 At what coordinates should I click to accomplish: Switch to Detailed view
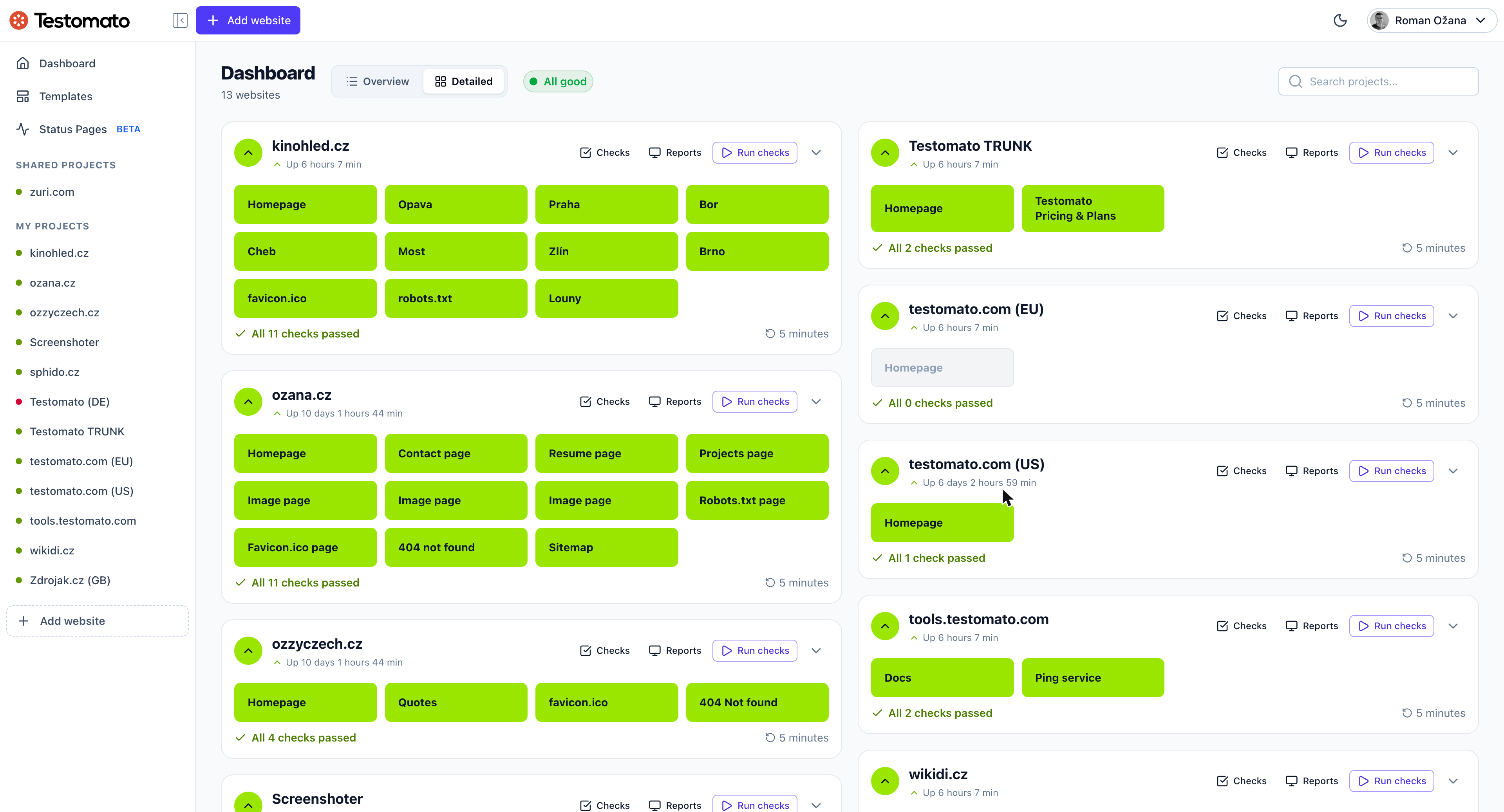pos(464,81)
